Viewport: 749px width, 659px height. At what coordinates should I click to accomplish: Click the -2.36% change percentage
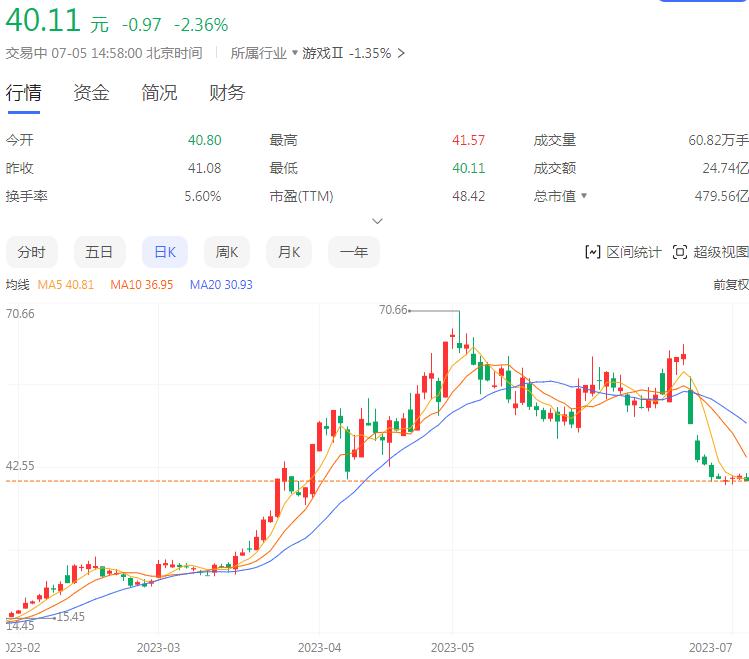201,25
